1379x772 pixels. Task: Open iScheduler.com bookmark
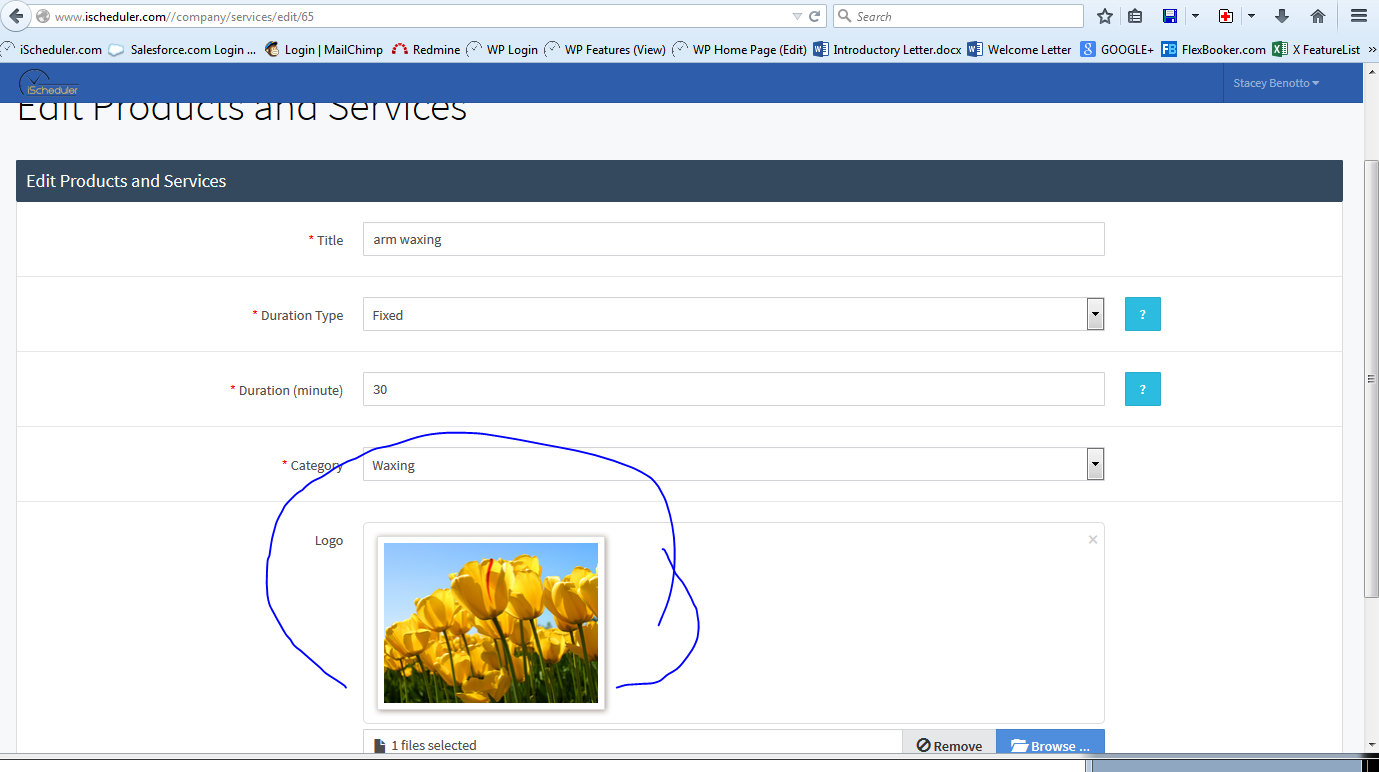[x=52, y=49]
